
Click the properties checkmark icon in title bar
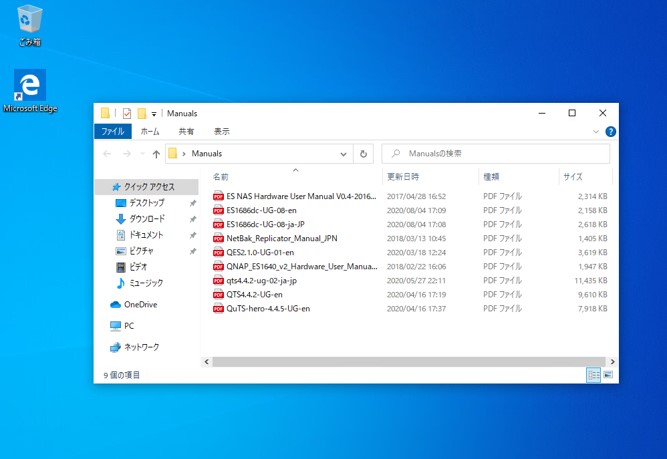coord(127,114)
